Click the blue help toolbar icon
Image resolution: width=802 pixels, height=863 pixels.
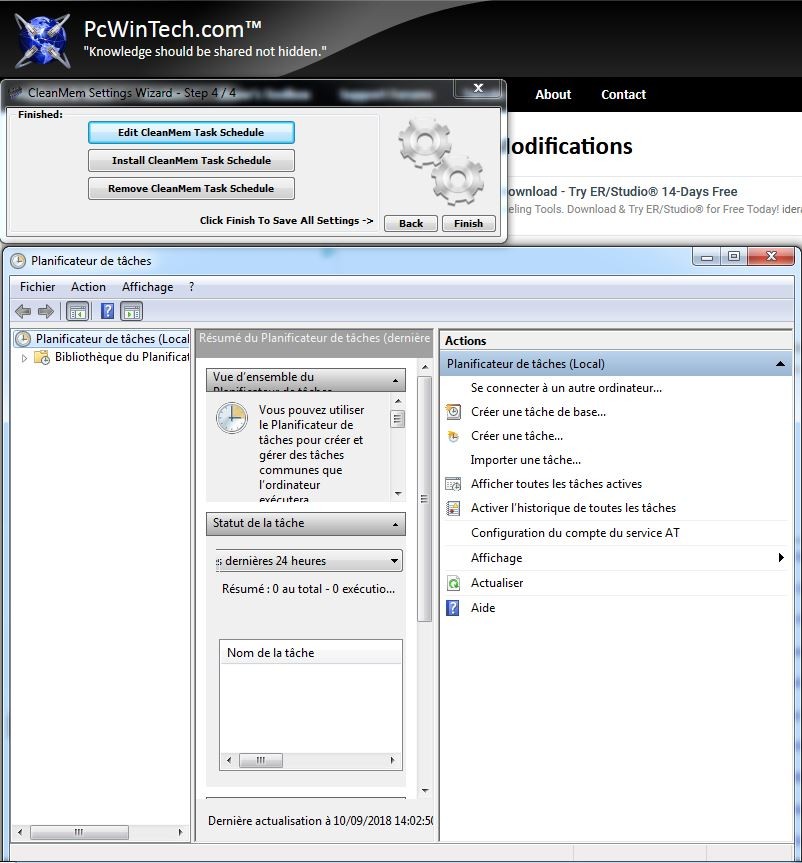(x=108, y=311)
